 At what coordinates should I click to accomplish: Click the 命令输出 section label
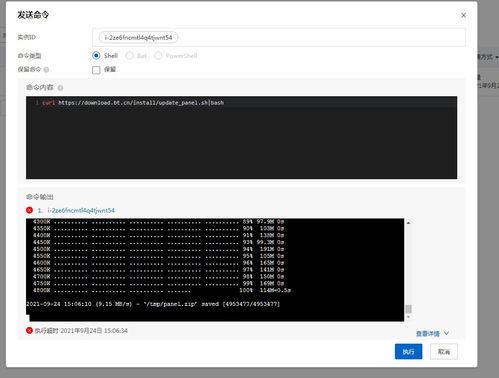click(40, 197)
